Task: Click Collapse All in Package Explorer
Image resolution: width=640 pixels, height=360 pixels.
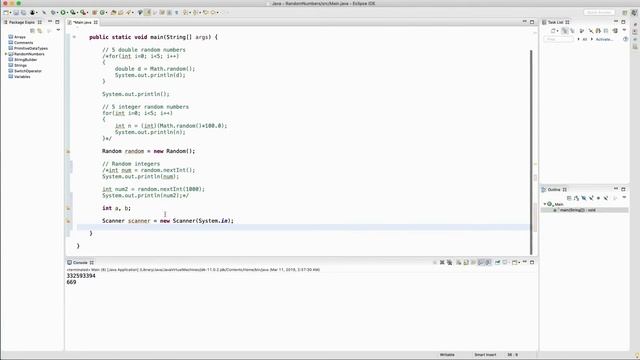Action: pos(32,31)
